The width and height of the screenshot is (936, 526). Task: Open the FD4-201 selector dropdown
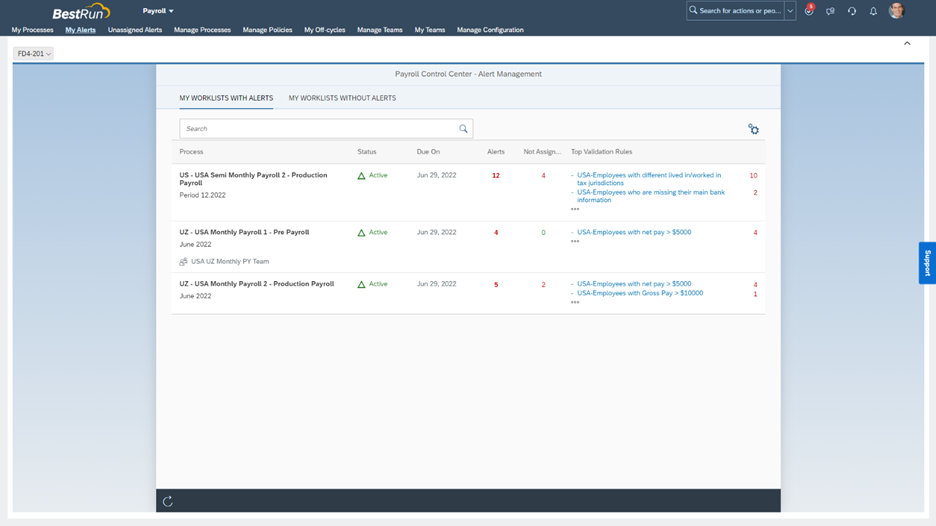(x=34, y=54)
